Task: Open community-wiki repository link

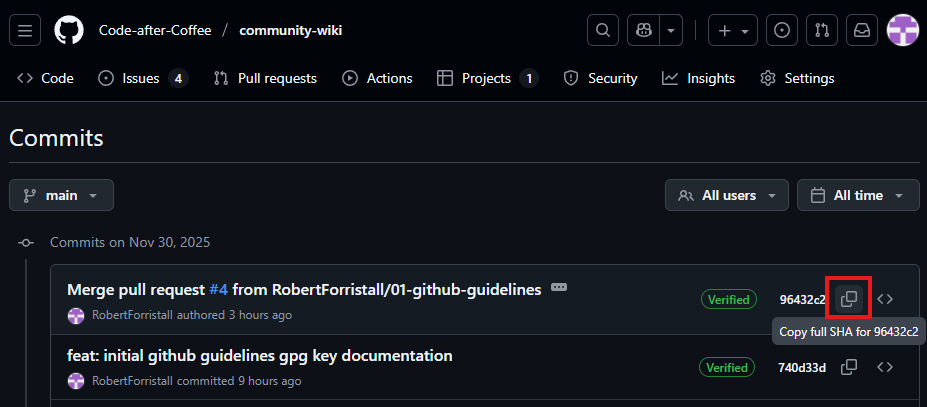Action: [290, 30]
